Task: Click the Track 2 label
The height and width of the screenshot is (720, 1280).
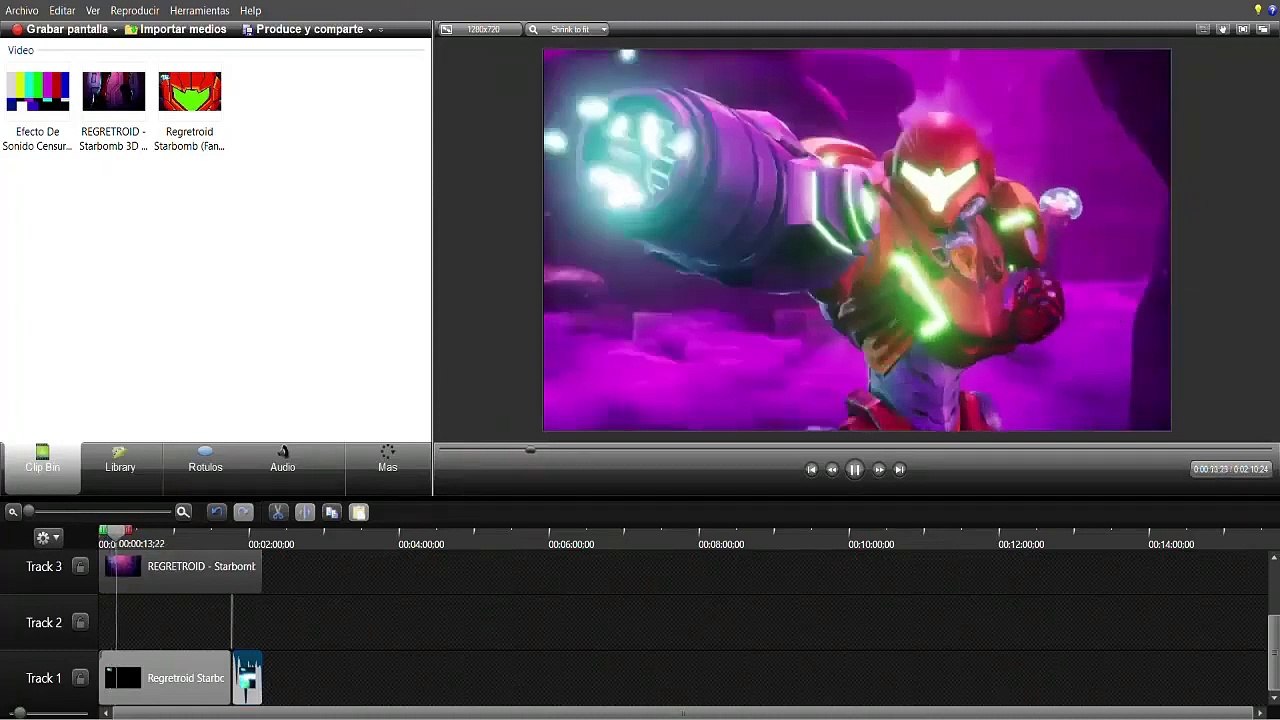Action: tap(44, 623)
